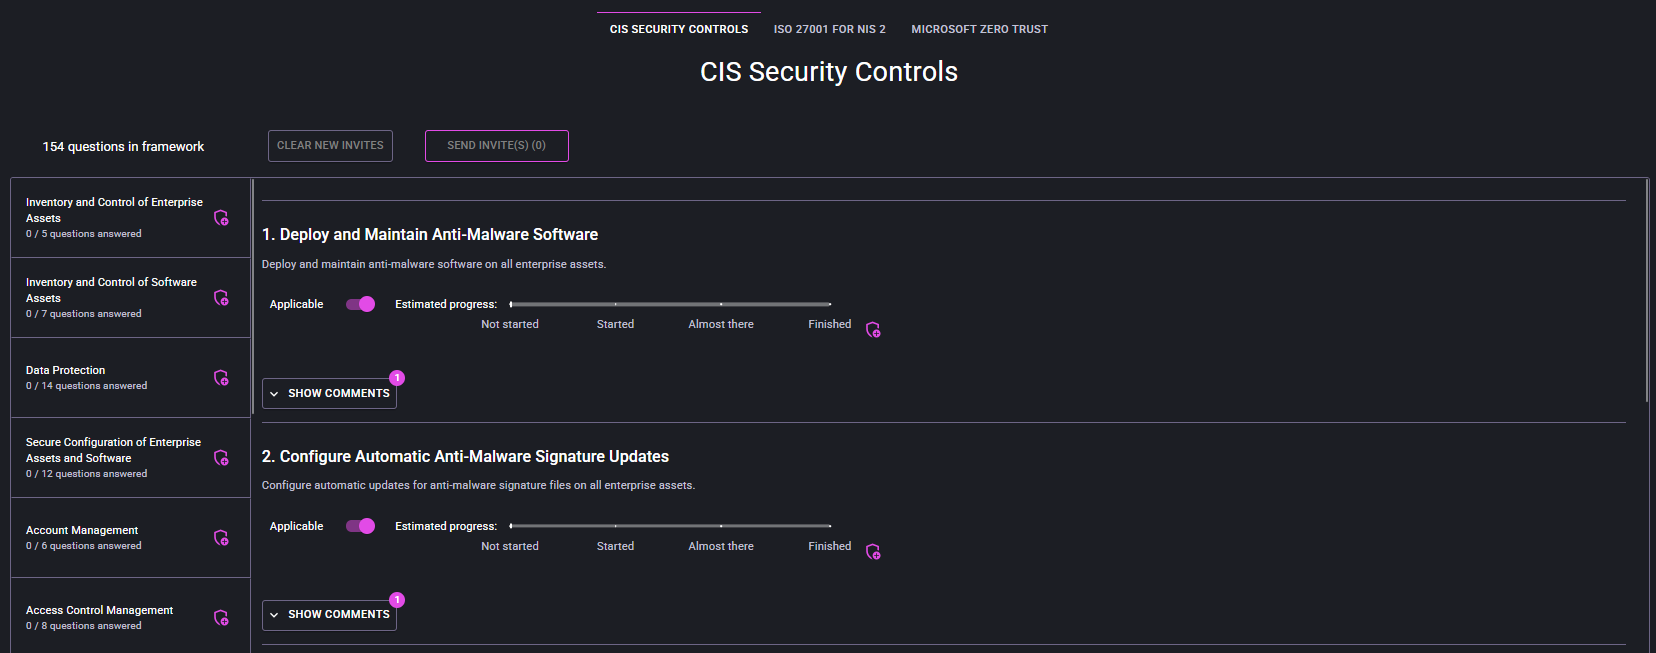Click invite shield icon for Account Management
The height and width of the screenshot is (653, 1656).
point(221,538)
